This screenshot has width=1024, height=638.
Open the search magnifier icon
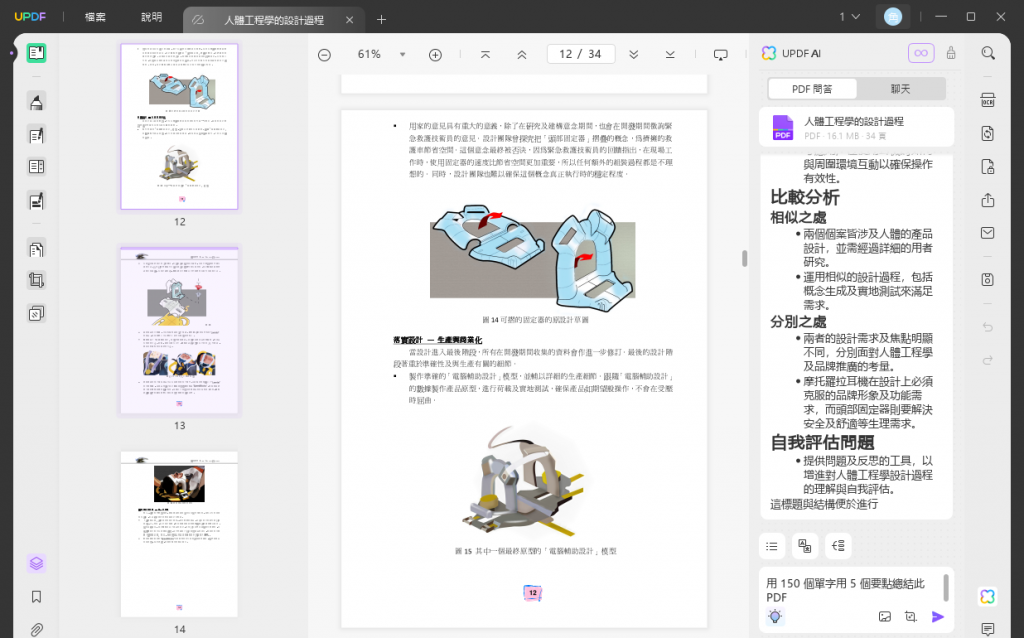pyautogui.click(x=988, y=53)
